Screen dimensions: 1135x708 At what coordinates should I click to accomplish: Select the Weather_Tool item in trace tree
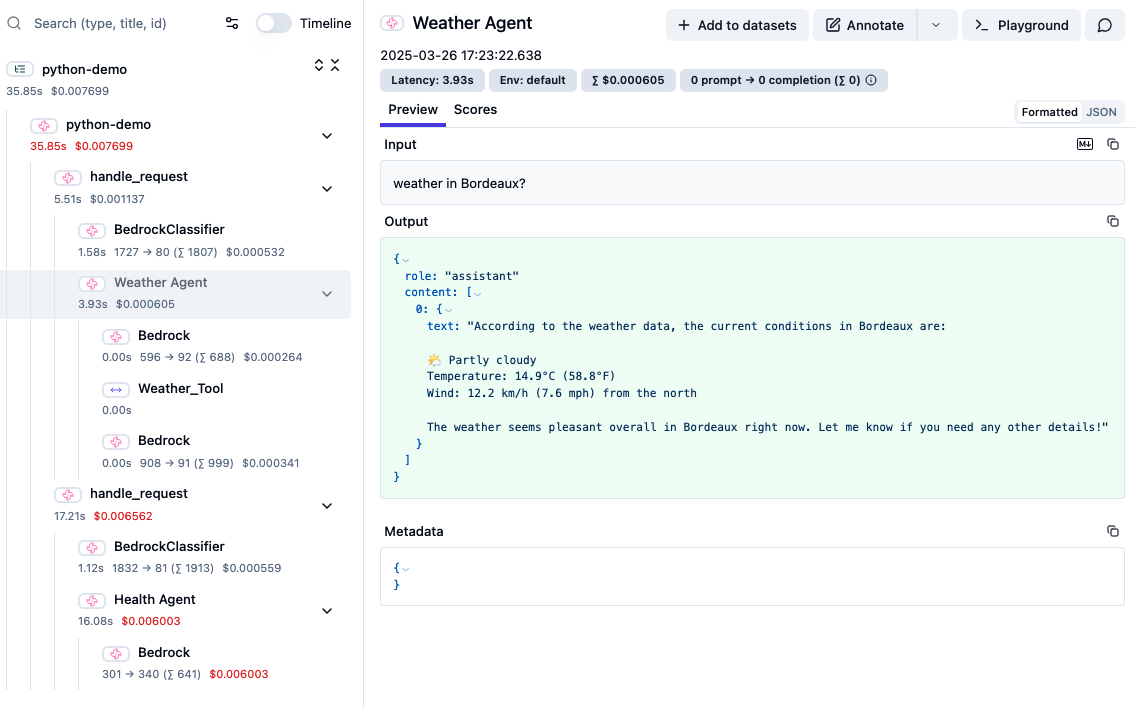pyautogui.click(x=180, y=388)
